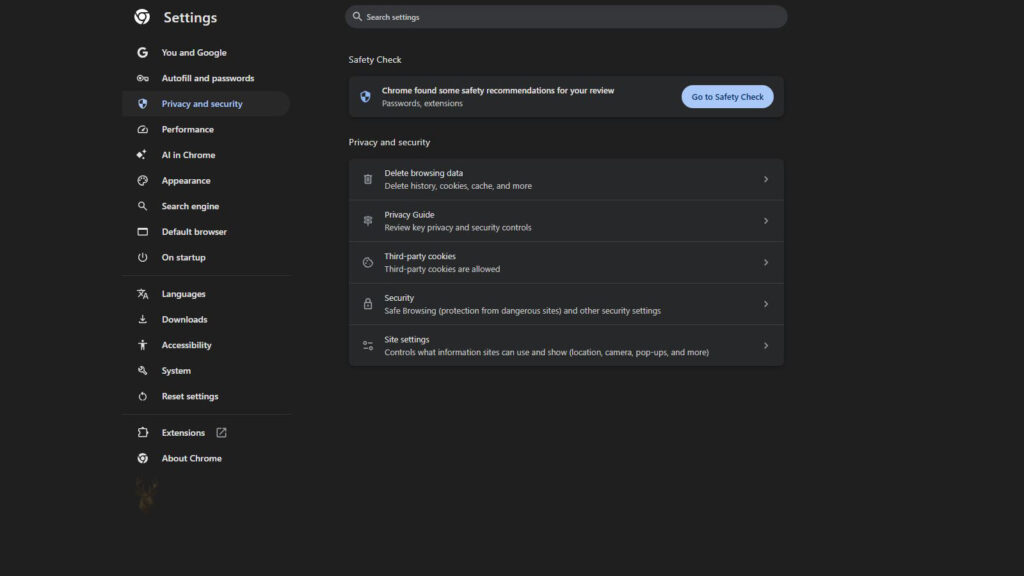Go to Performance settings
1024x576 pixels.
click(x=206, y=129)
